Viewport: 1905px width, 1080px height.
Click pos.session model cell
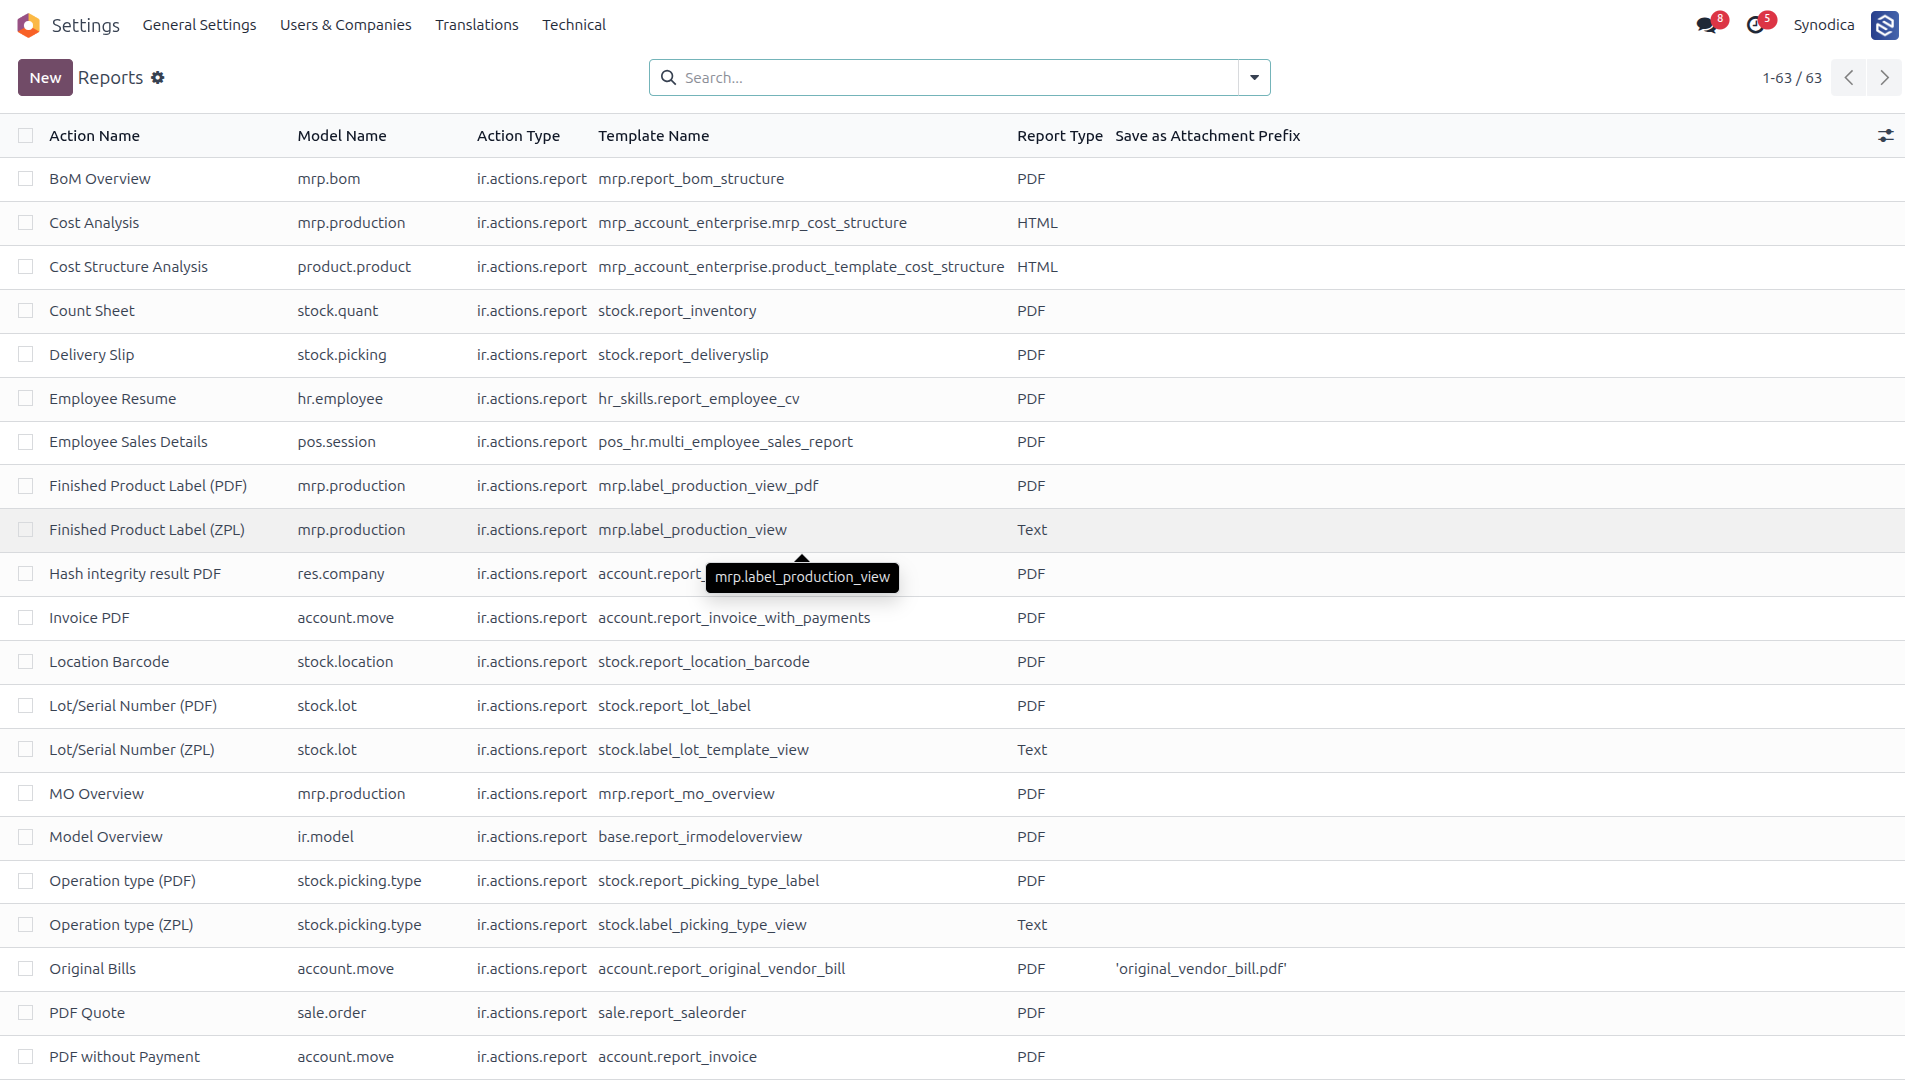[336, 442]
